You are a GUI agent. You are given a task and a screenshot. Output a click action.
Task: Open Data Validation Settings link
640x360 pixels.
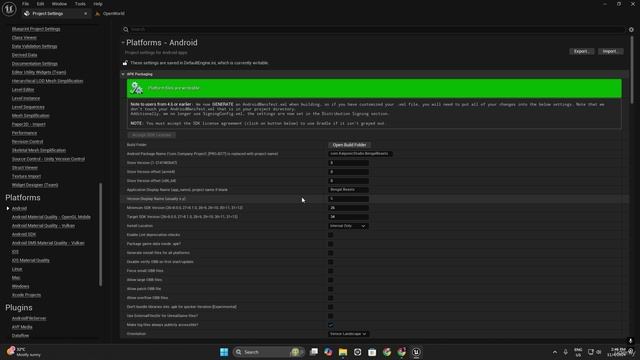(34, 46)
